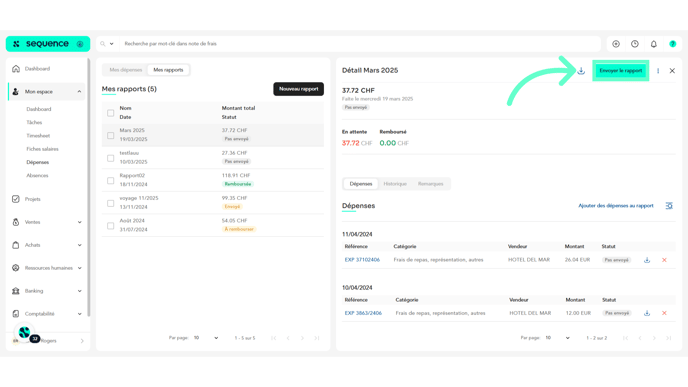The height and width of the screenshot is (387, 688).
Task: Open the search filter dropdown arrow
Action: (x=111, y=44)
